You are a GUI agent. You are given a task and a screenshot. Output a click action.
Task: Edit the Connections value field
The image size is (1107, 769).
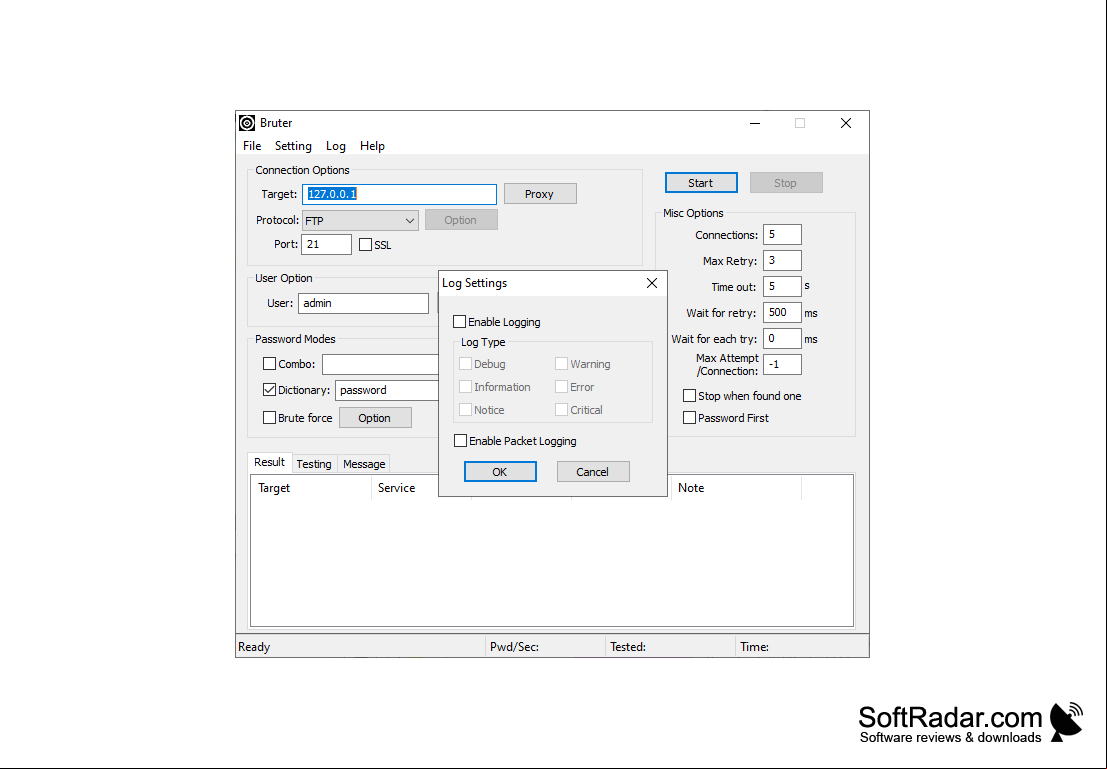[x=782, y=234]
